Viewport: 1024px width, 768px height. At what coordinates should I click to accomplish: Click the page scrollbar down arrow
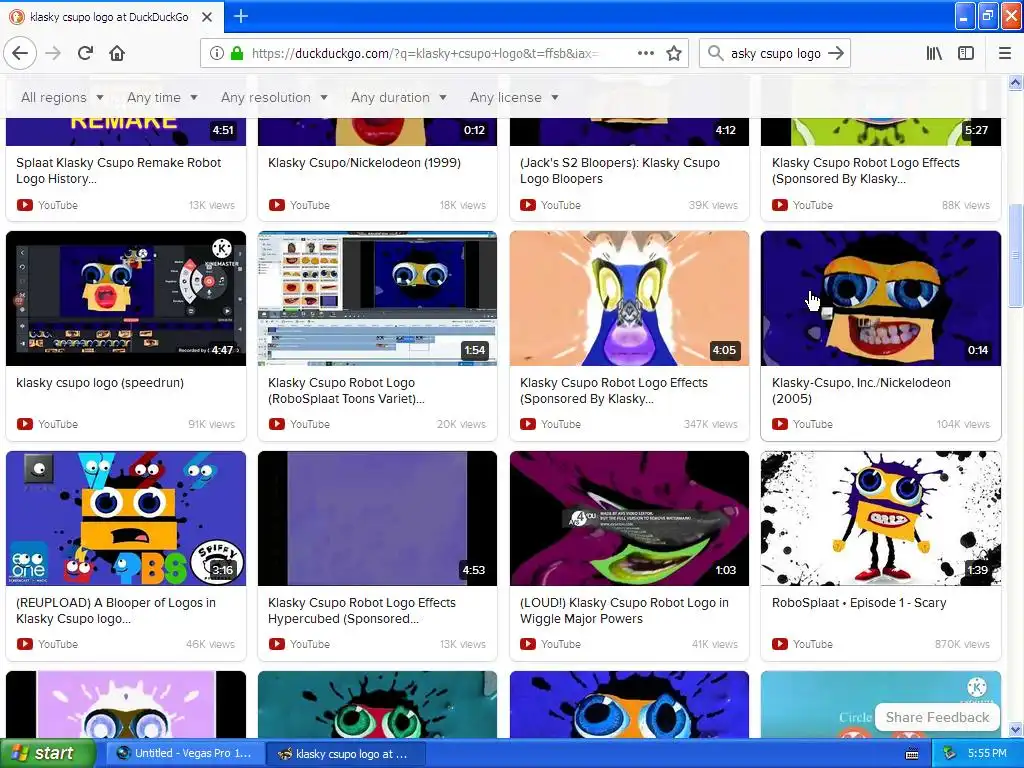tap(1016, 730)
